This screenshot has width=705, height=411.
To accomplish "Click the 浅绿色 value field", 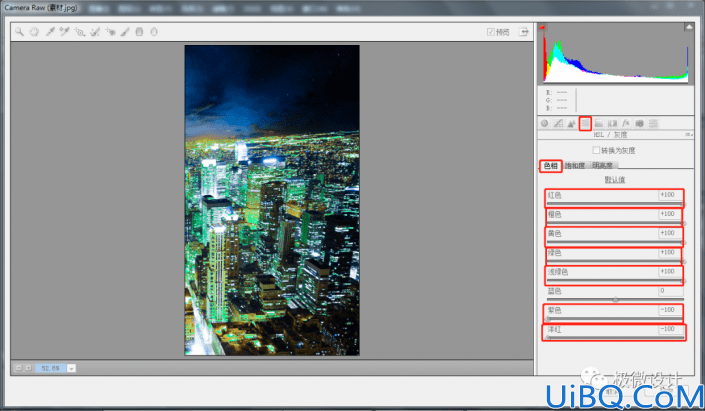I will pyautogui.click(x=670, y=271).
